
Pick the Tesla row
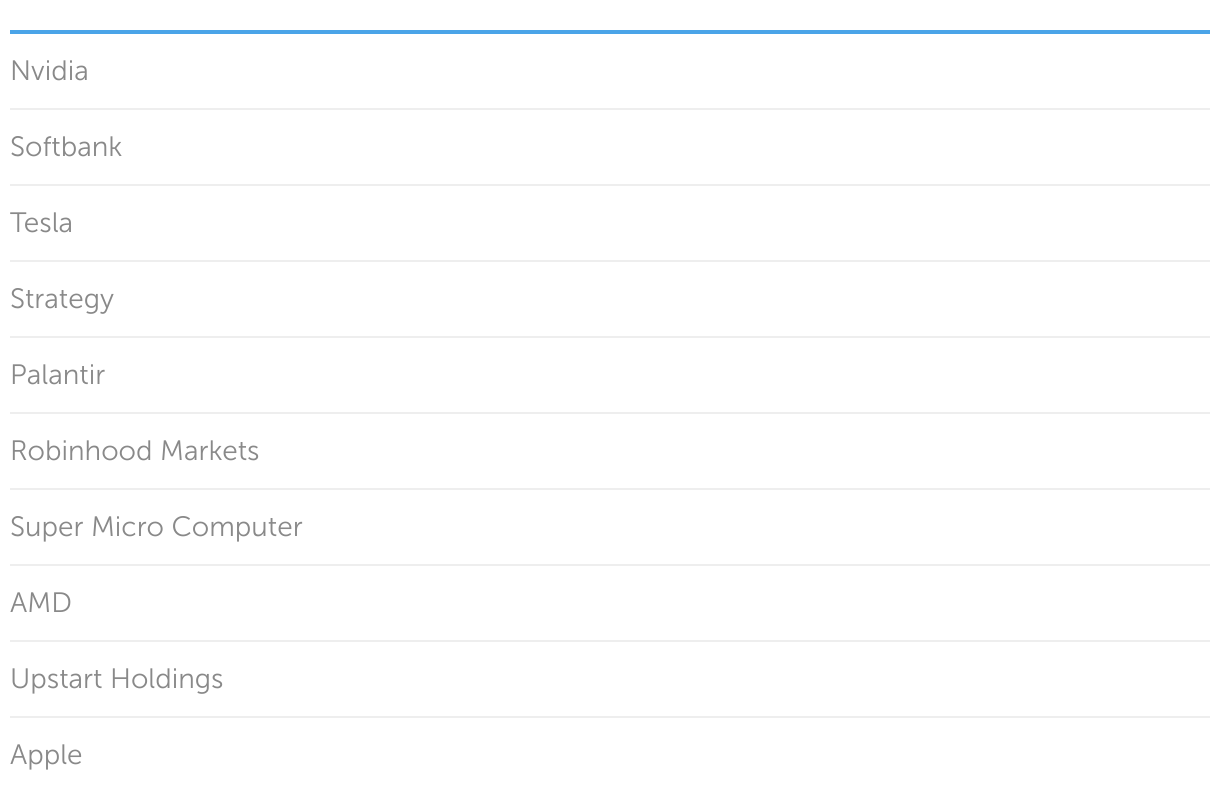click(x=610, y=223)
